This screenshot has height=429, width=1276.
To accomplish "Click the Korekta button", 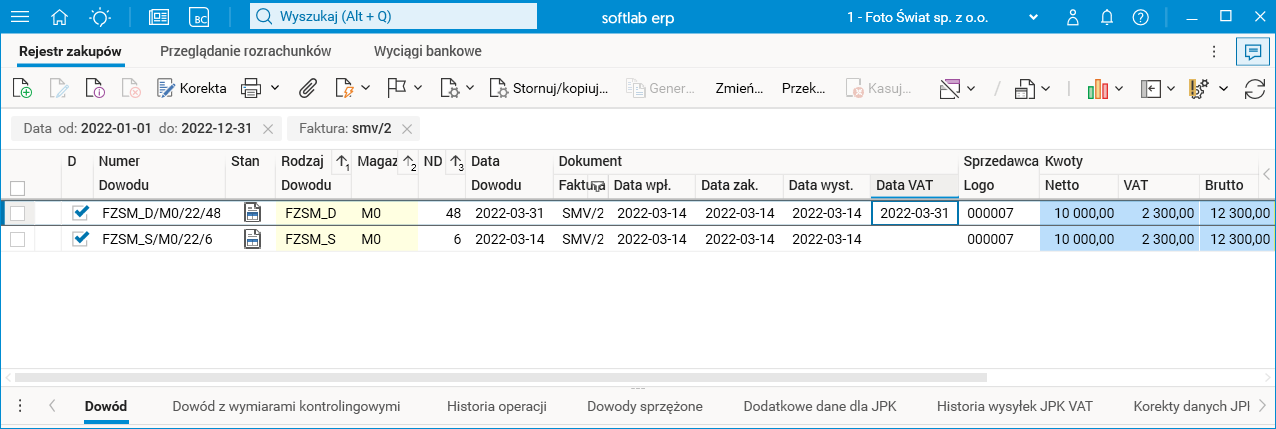I will 192,89.
